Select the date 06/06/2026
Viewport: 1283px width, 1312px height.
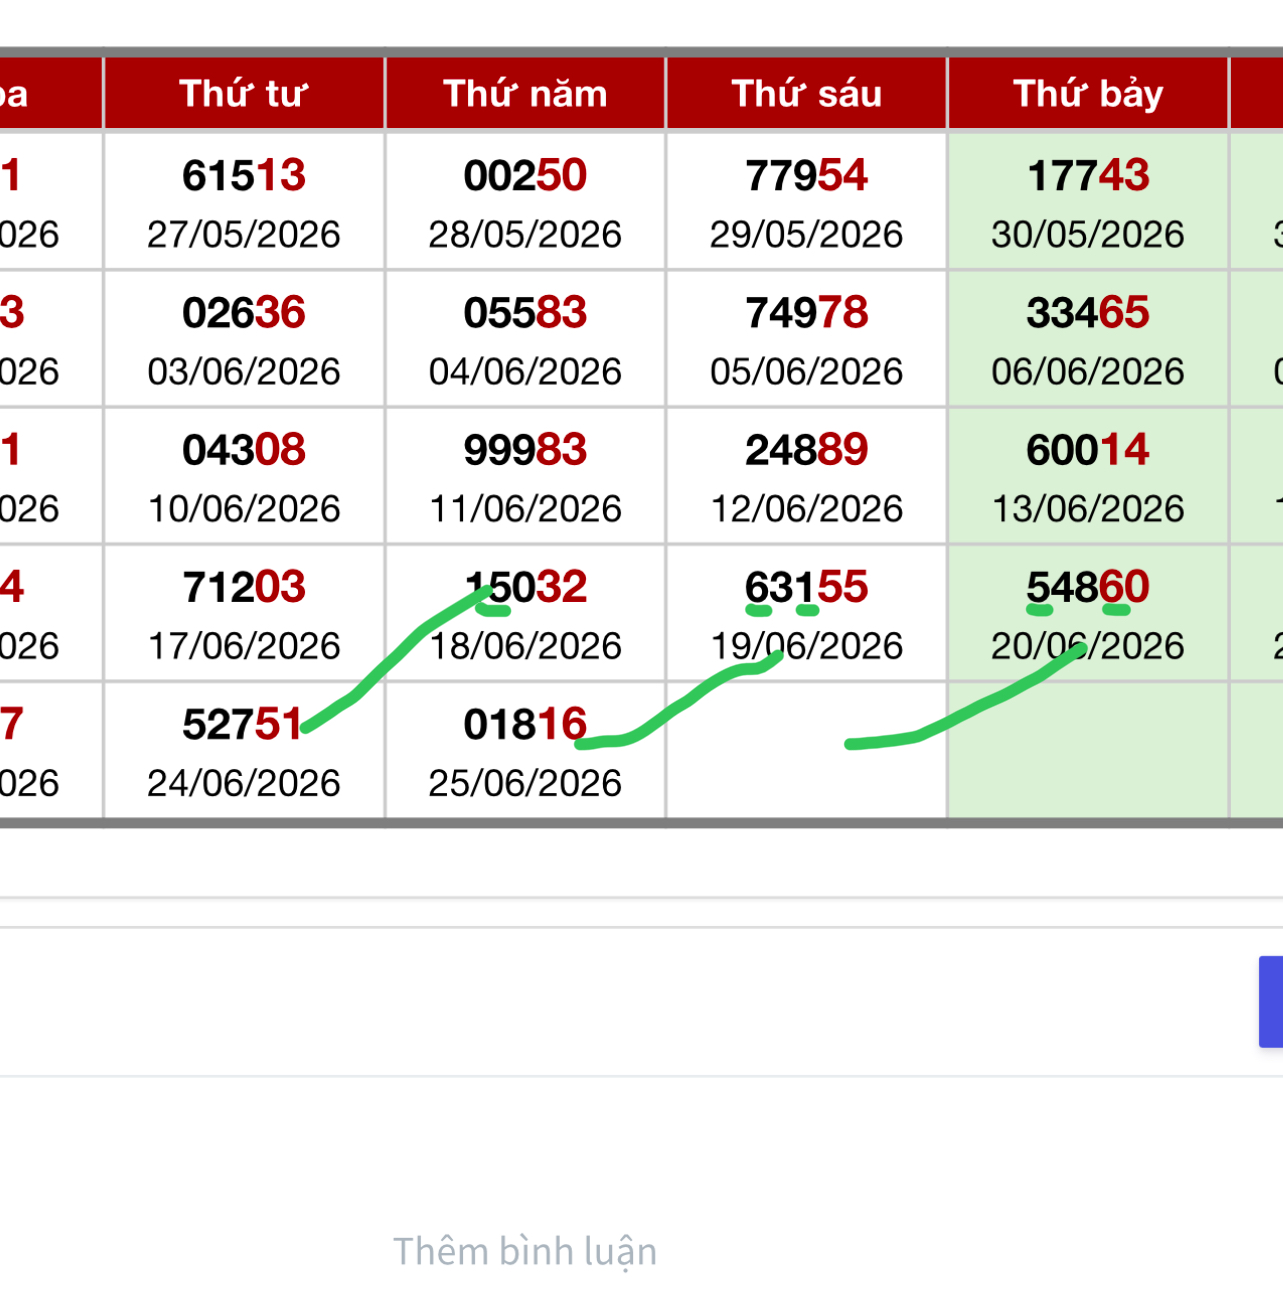[1088, 372]
